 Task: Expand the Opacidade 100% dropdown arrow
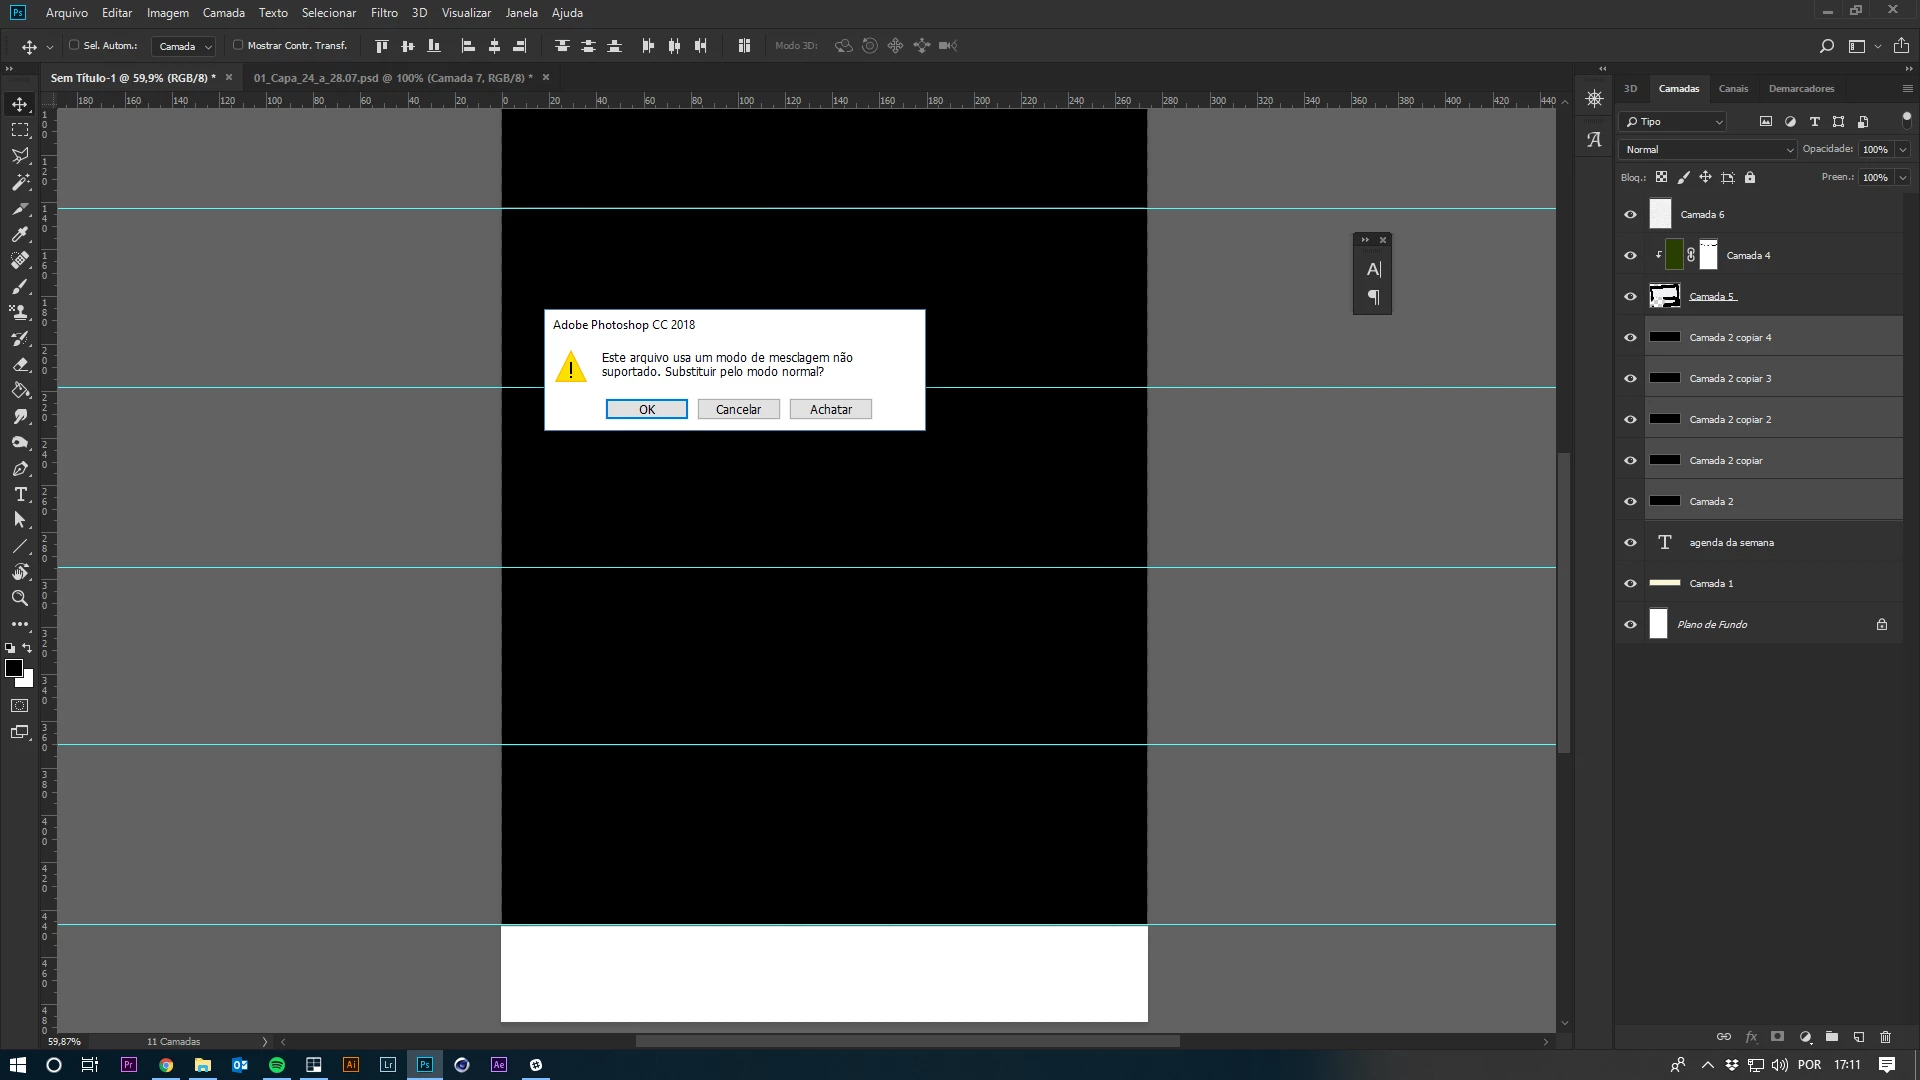coord(1902,149)
